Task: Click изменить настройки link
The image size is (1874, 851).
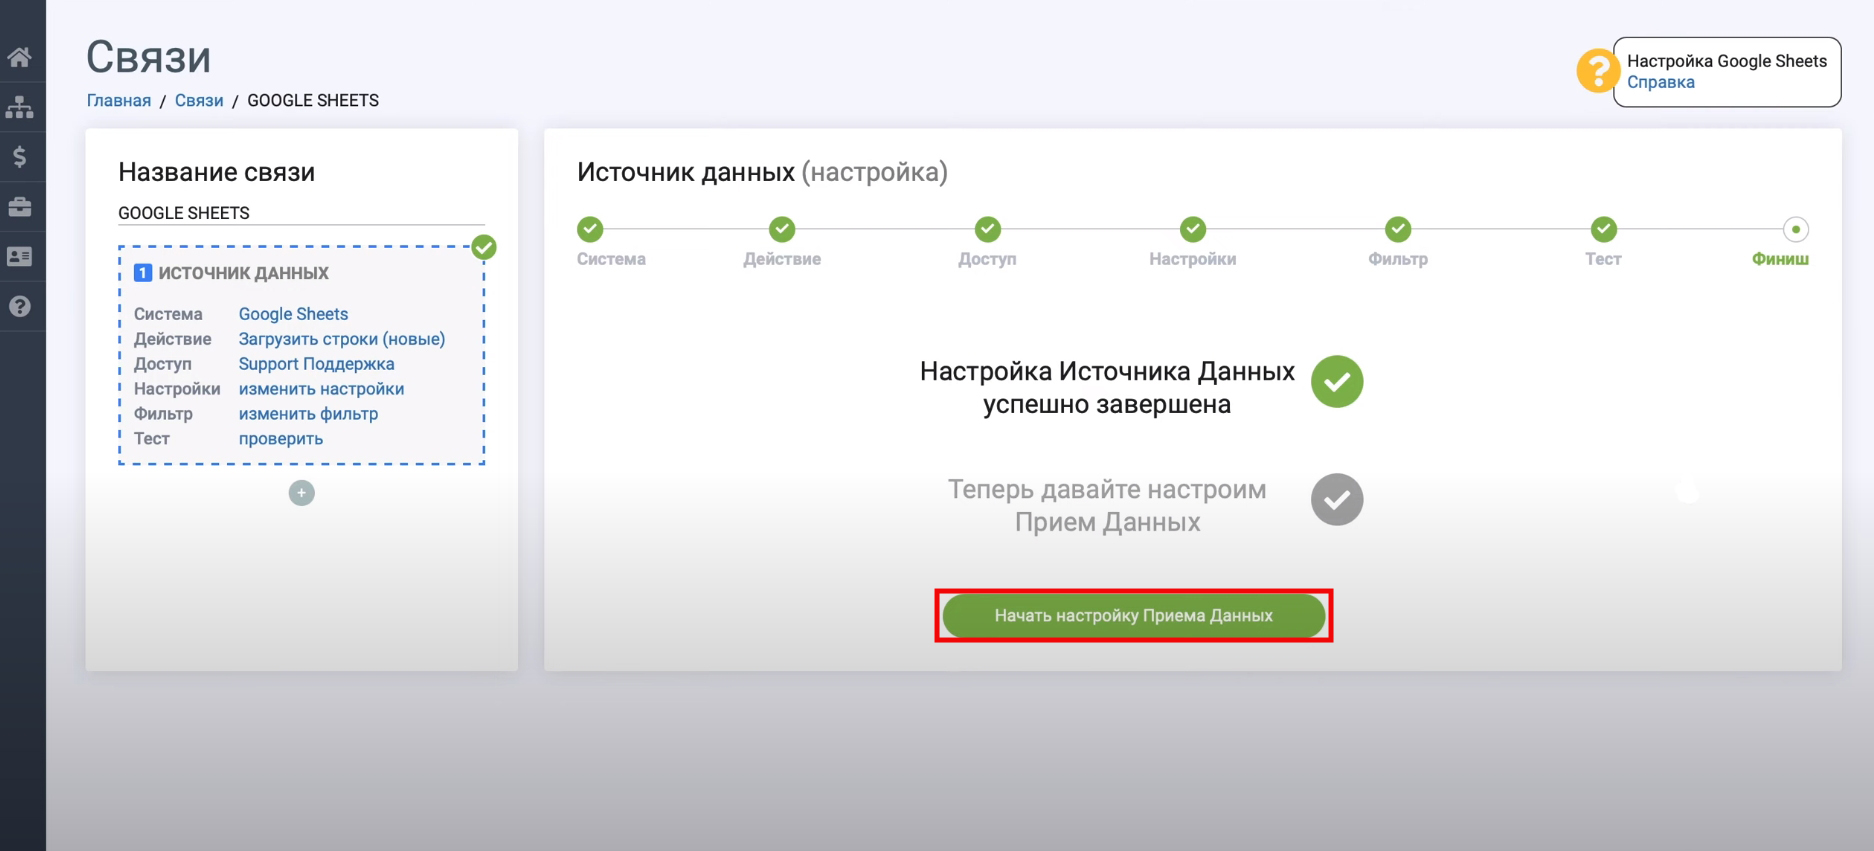Action: point(321,389)
